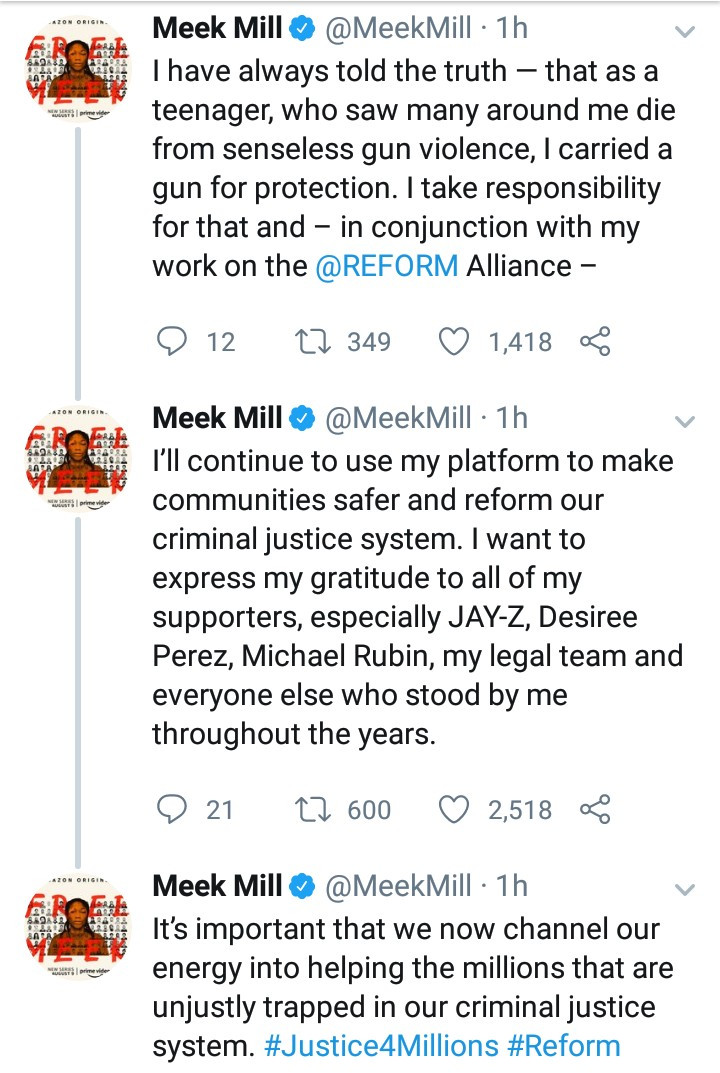This screenshot has height=1073, width=720.
Task: Open the Meek Mill name on the first tweet
Action: point(217,28)
